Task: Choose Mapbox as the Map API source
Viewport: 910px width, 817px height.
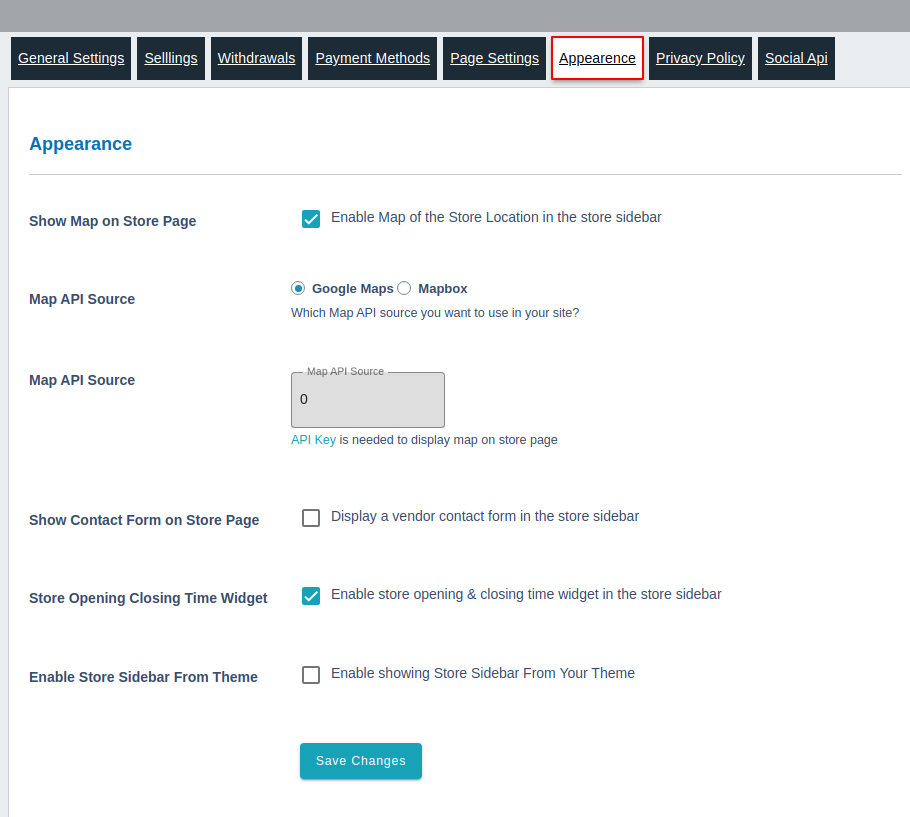Action: point(404,287)
